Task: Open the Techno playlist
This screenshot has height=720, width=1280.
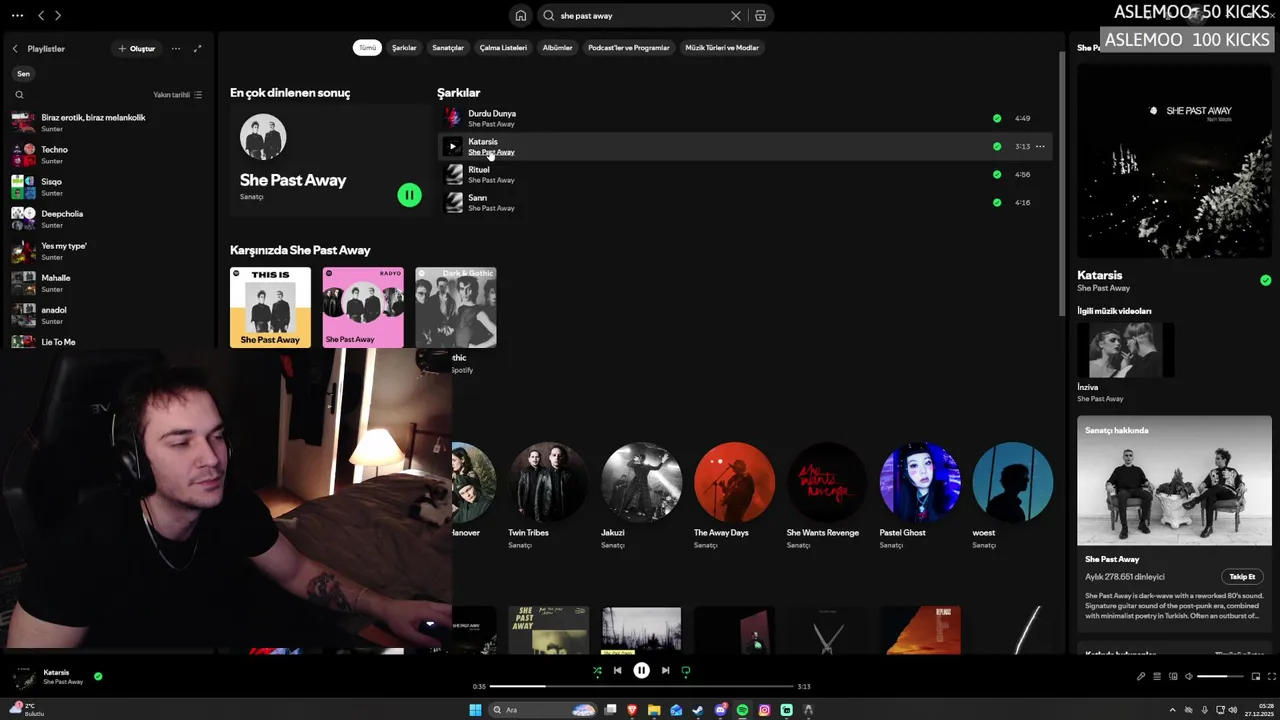Action: coord(108,154)
